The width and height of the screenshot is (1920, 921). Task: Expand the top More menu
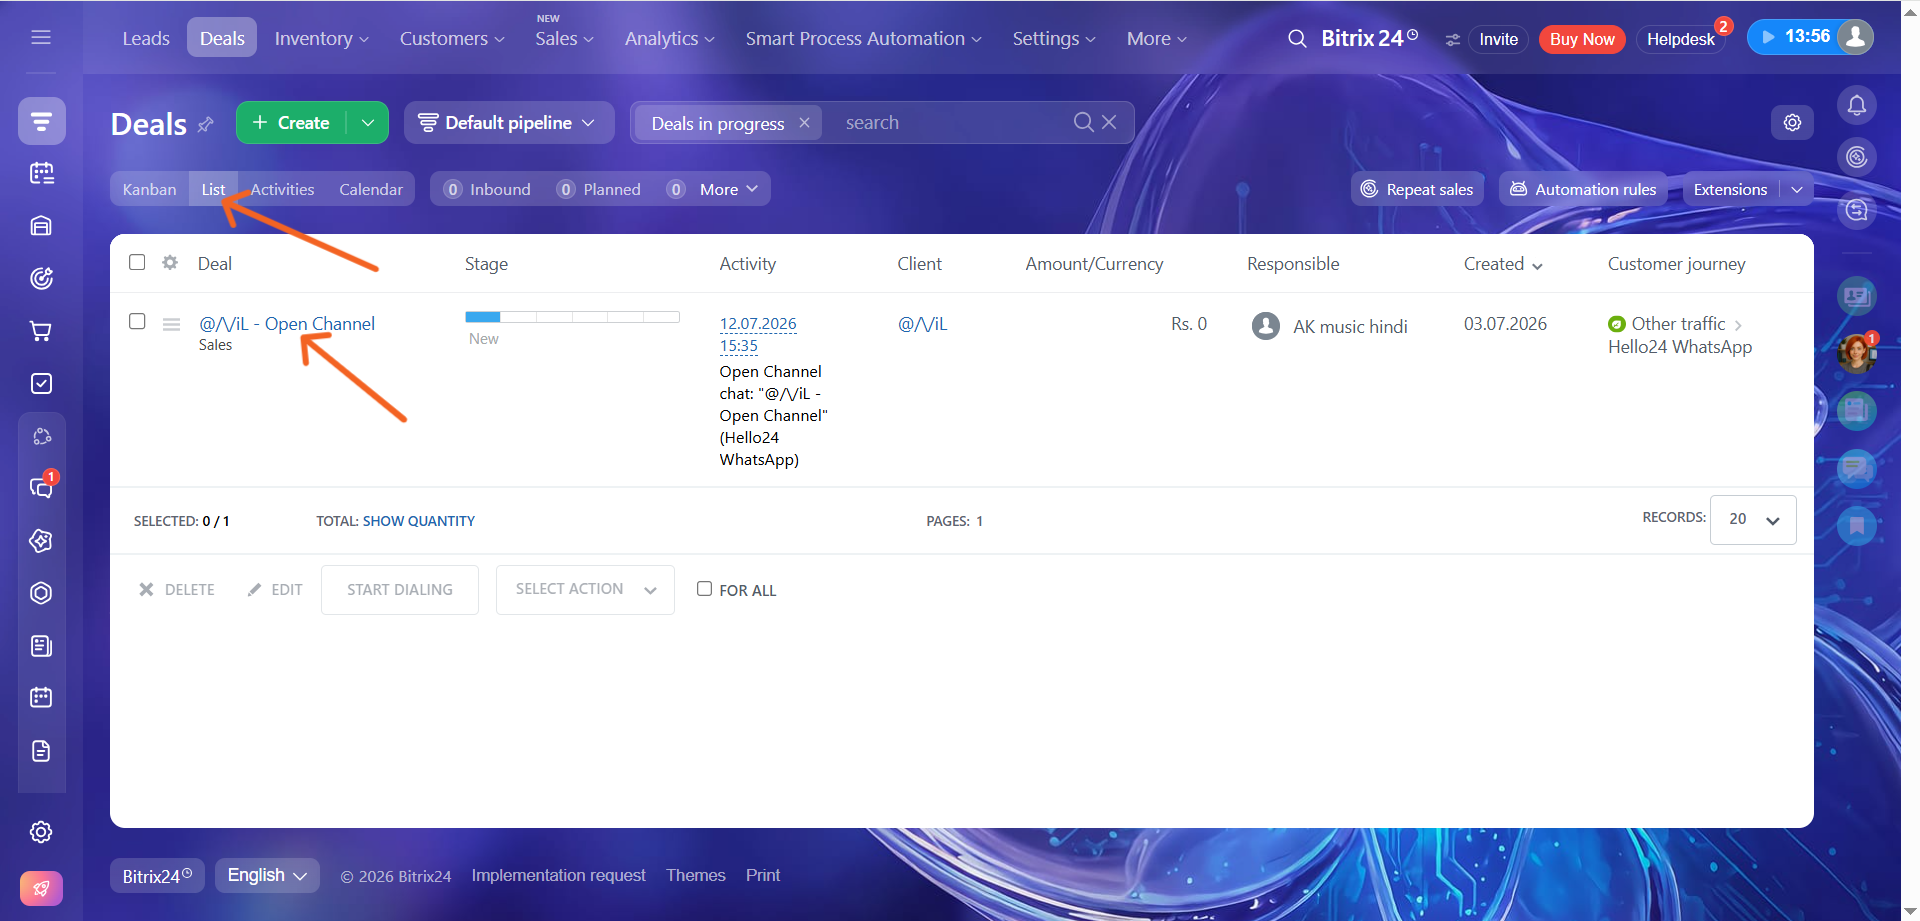point(1157,38)
